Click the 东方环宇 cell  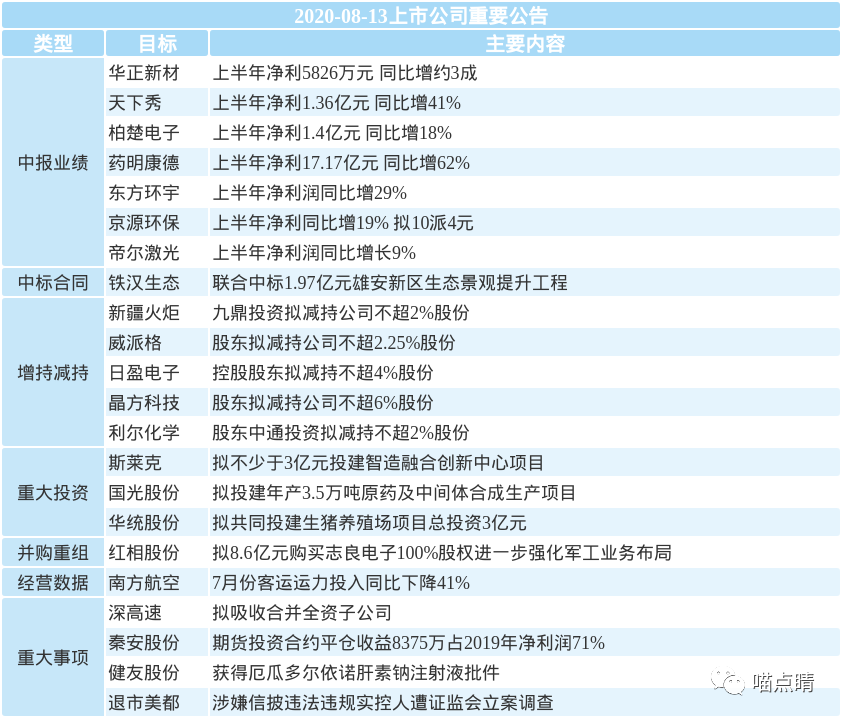157,193
